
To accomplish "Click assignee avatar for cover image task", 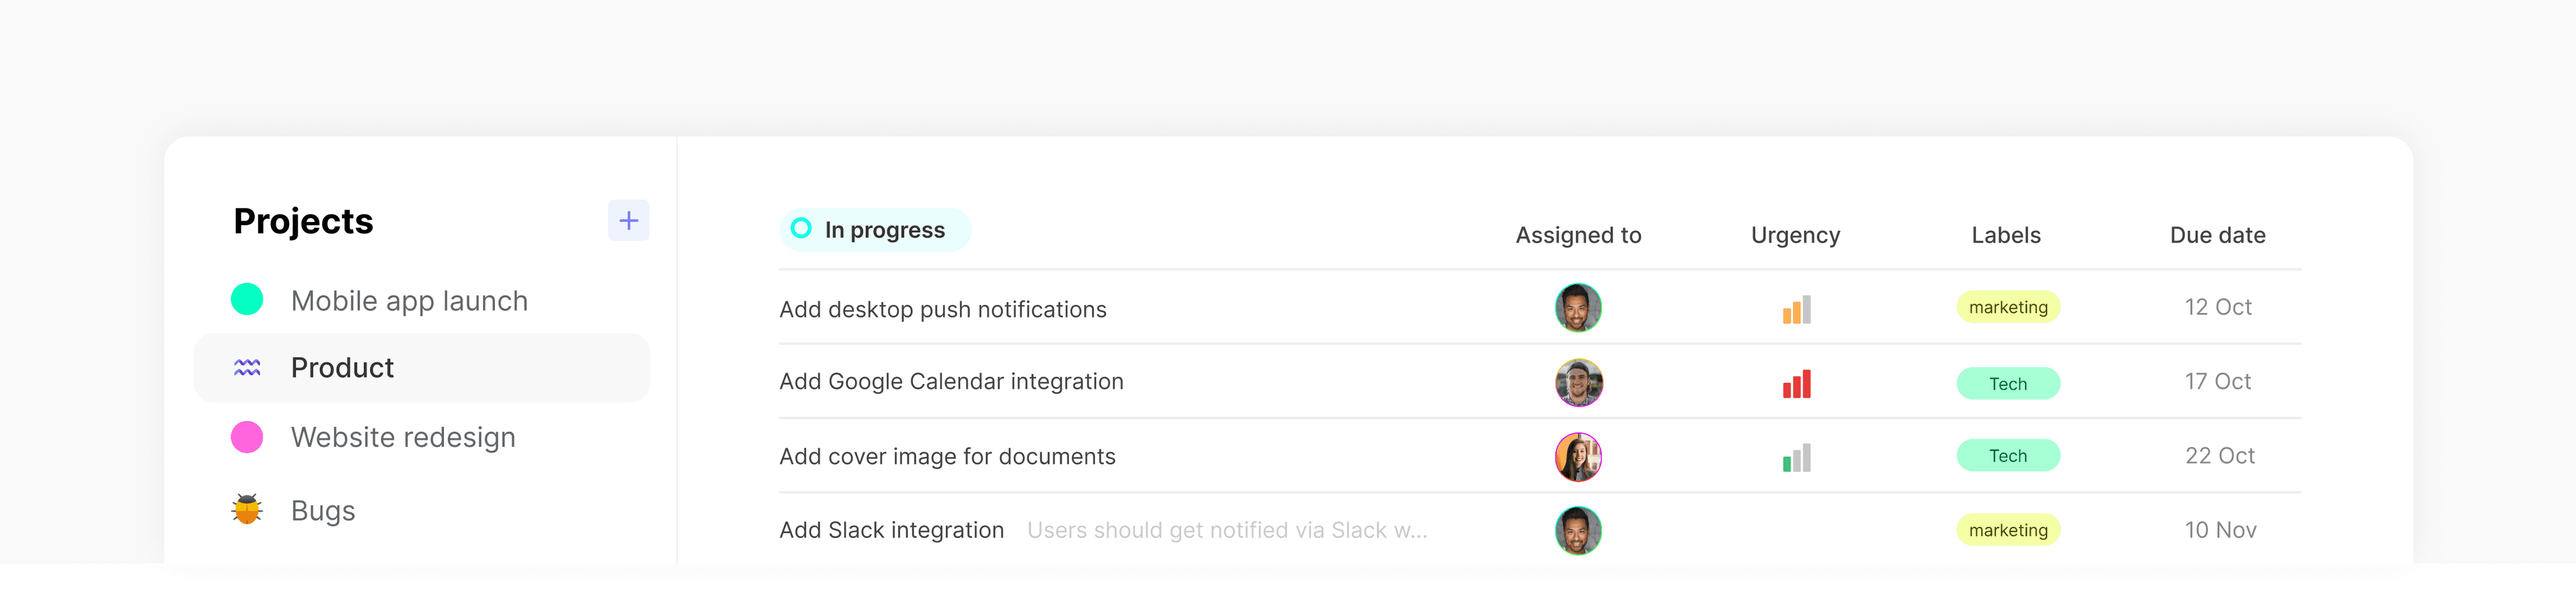I will (1578, 457).
